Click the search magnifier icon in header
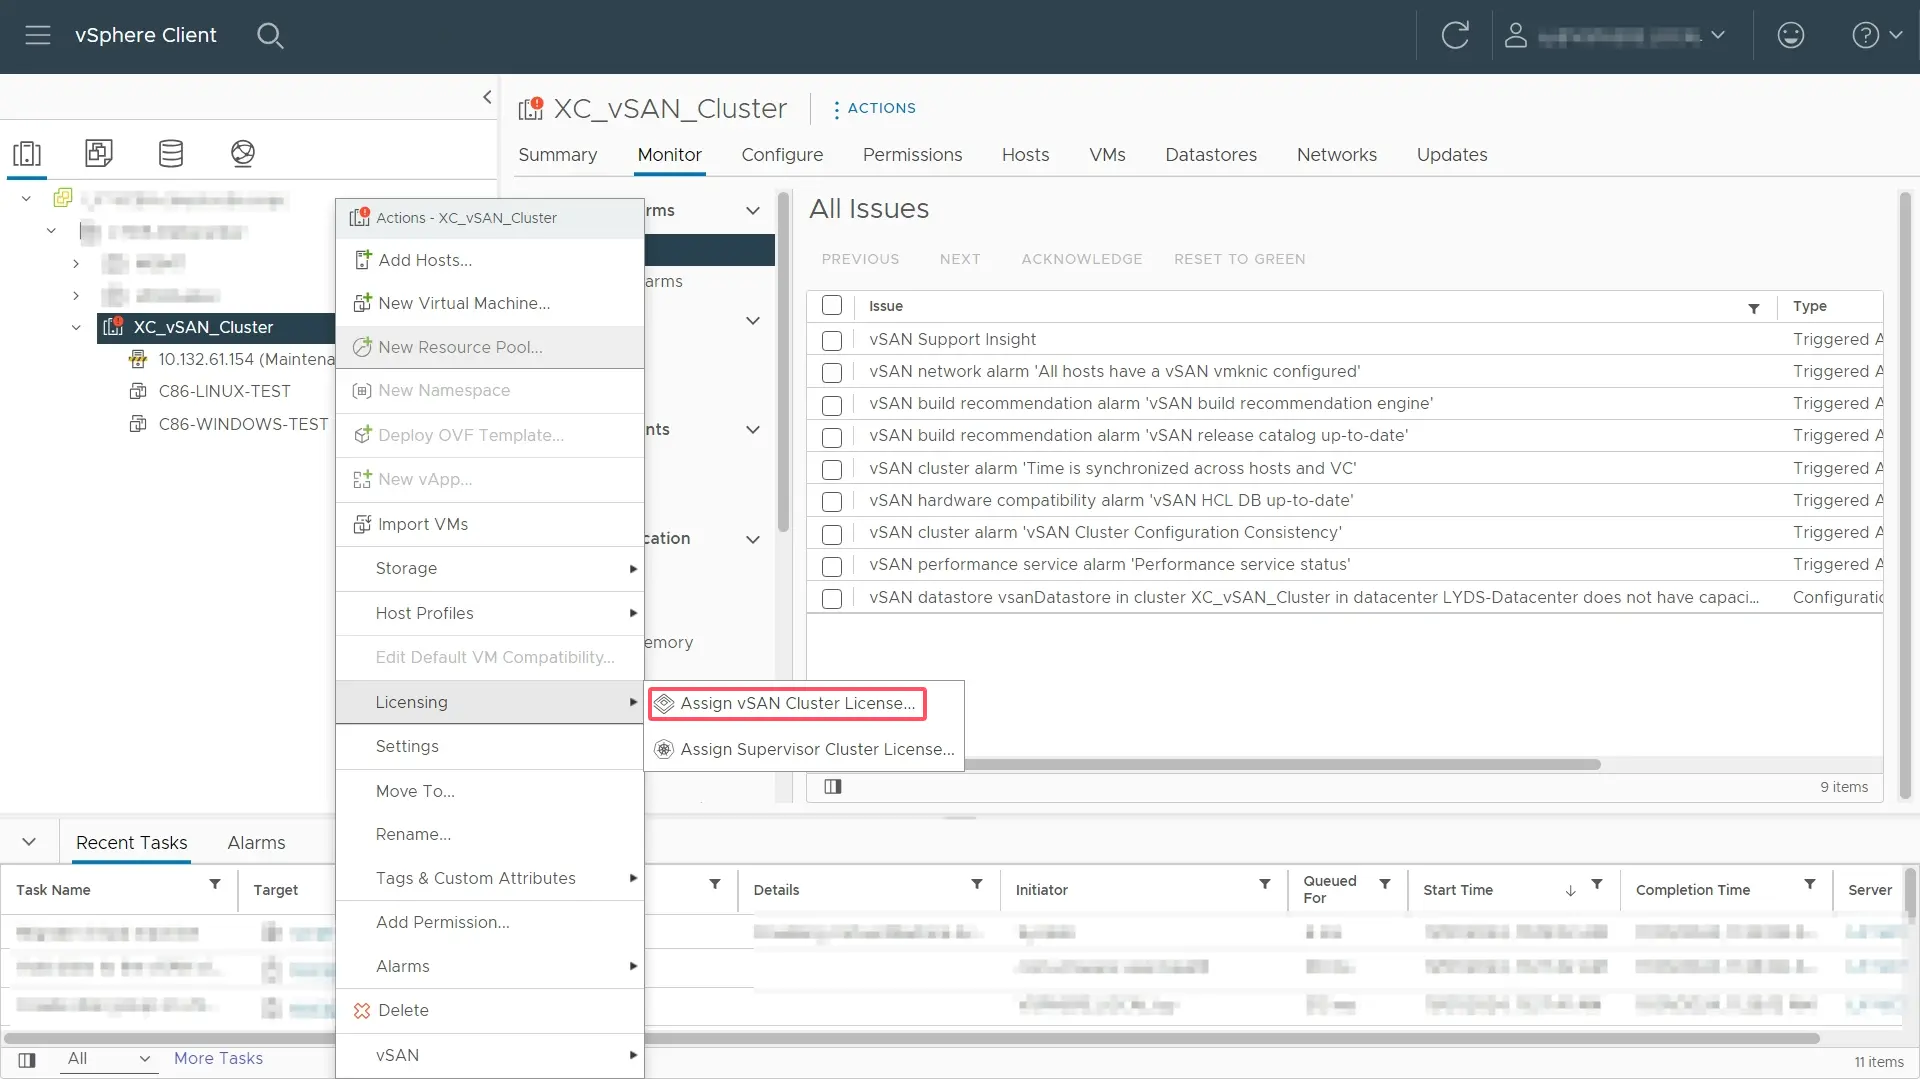The height and width of the screenshot is (1079, 1920). pos(270,36)
